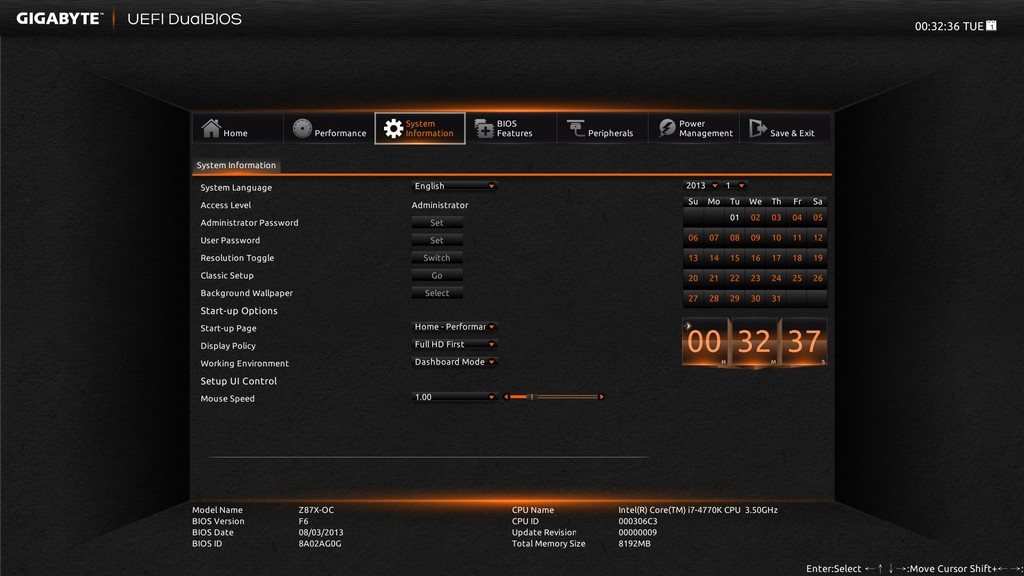
Task: Expand the Start-up Page dropdown
Action: coord(455,327)
